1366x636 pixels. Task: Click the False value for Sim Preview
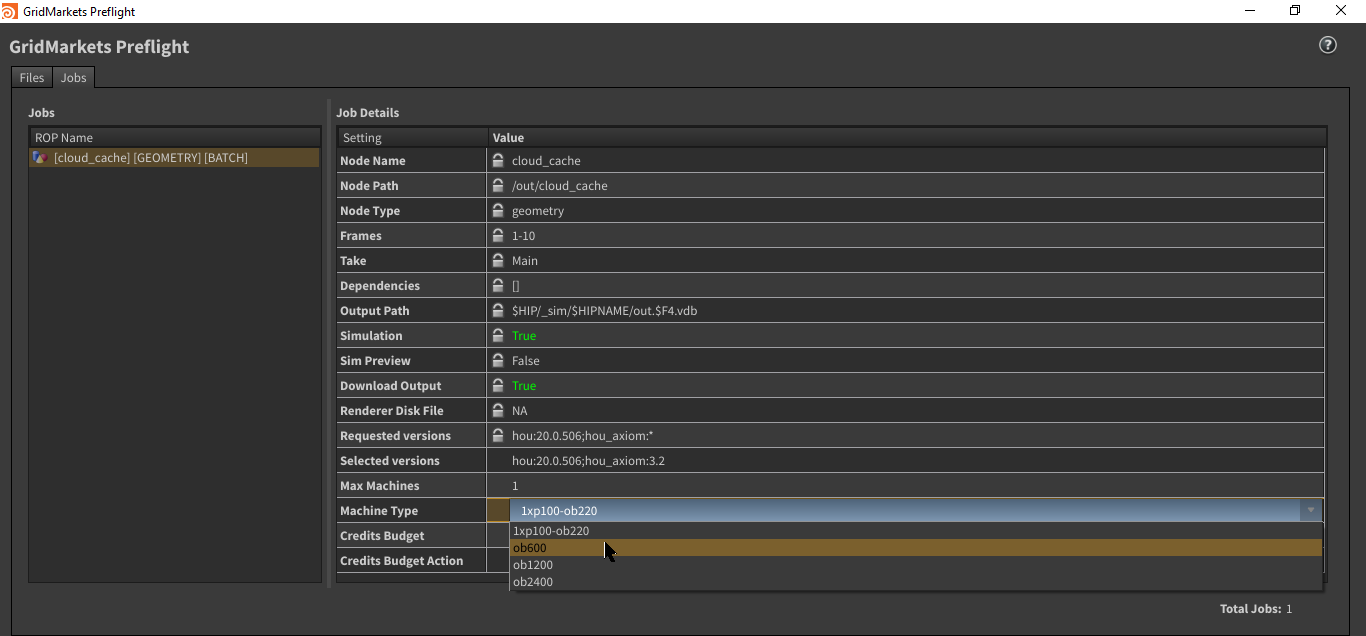(525, 360)
